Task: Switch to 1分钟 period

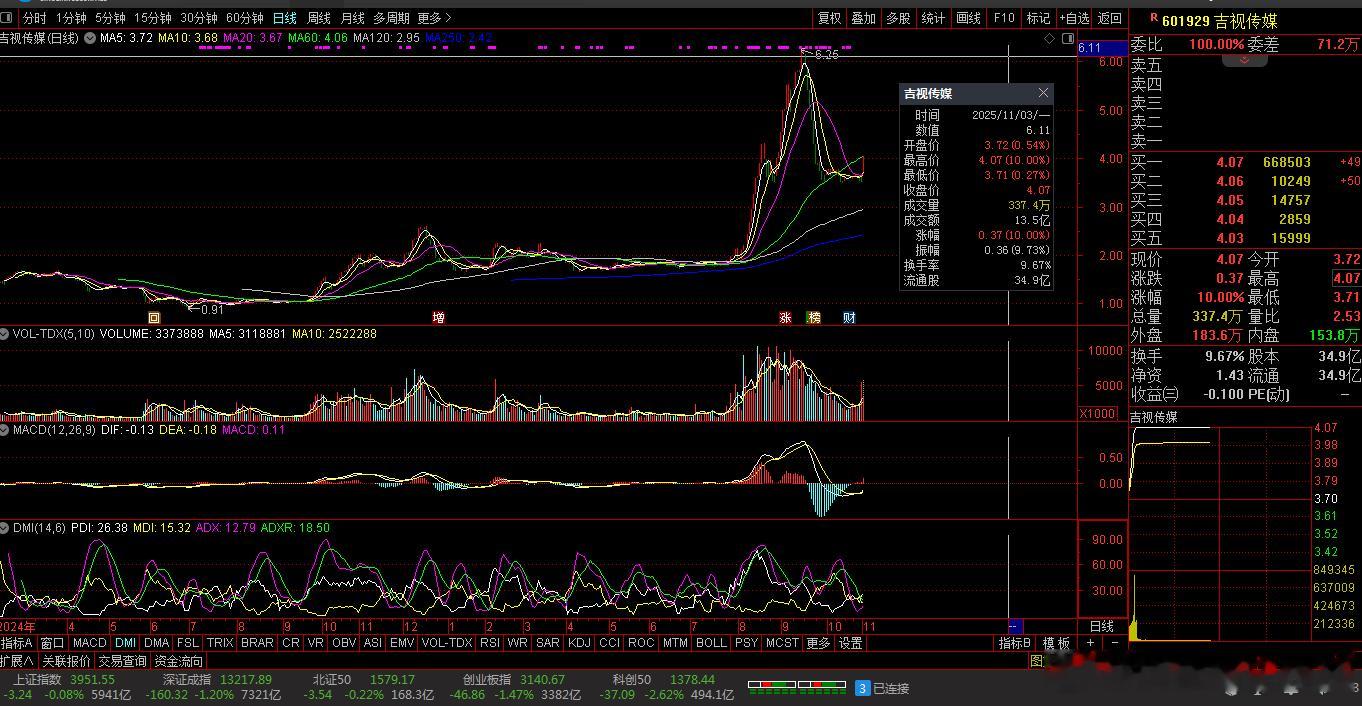Action: (x=71, y=18)
